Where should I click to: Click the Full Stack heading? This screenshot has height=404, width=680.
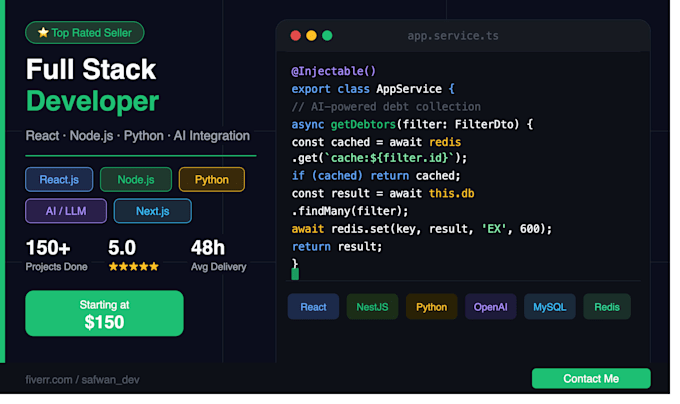[x=91, y=69]
